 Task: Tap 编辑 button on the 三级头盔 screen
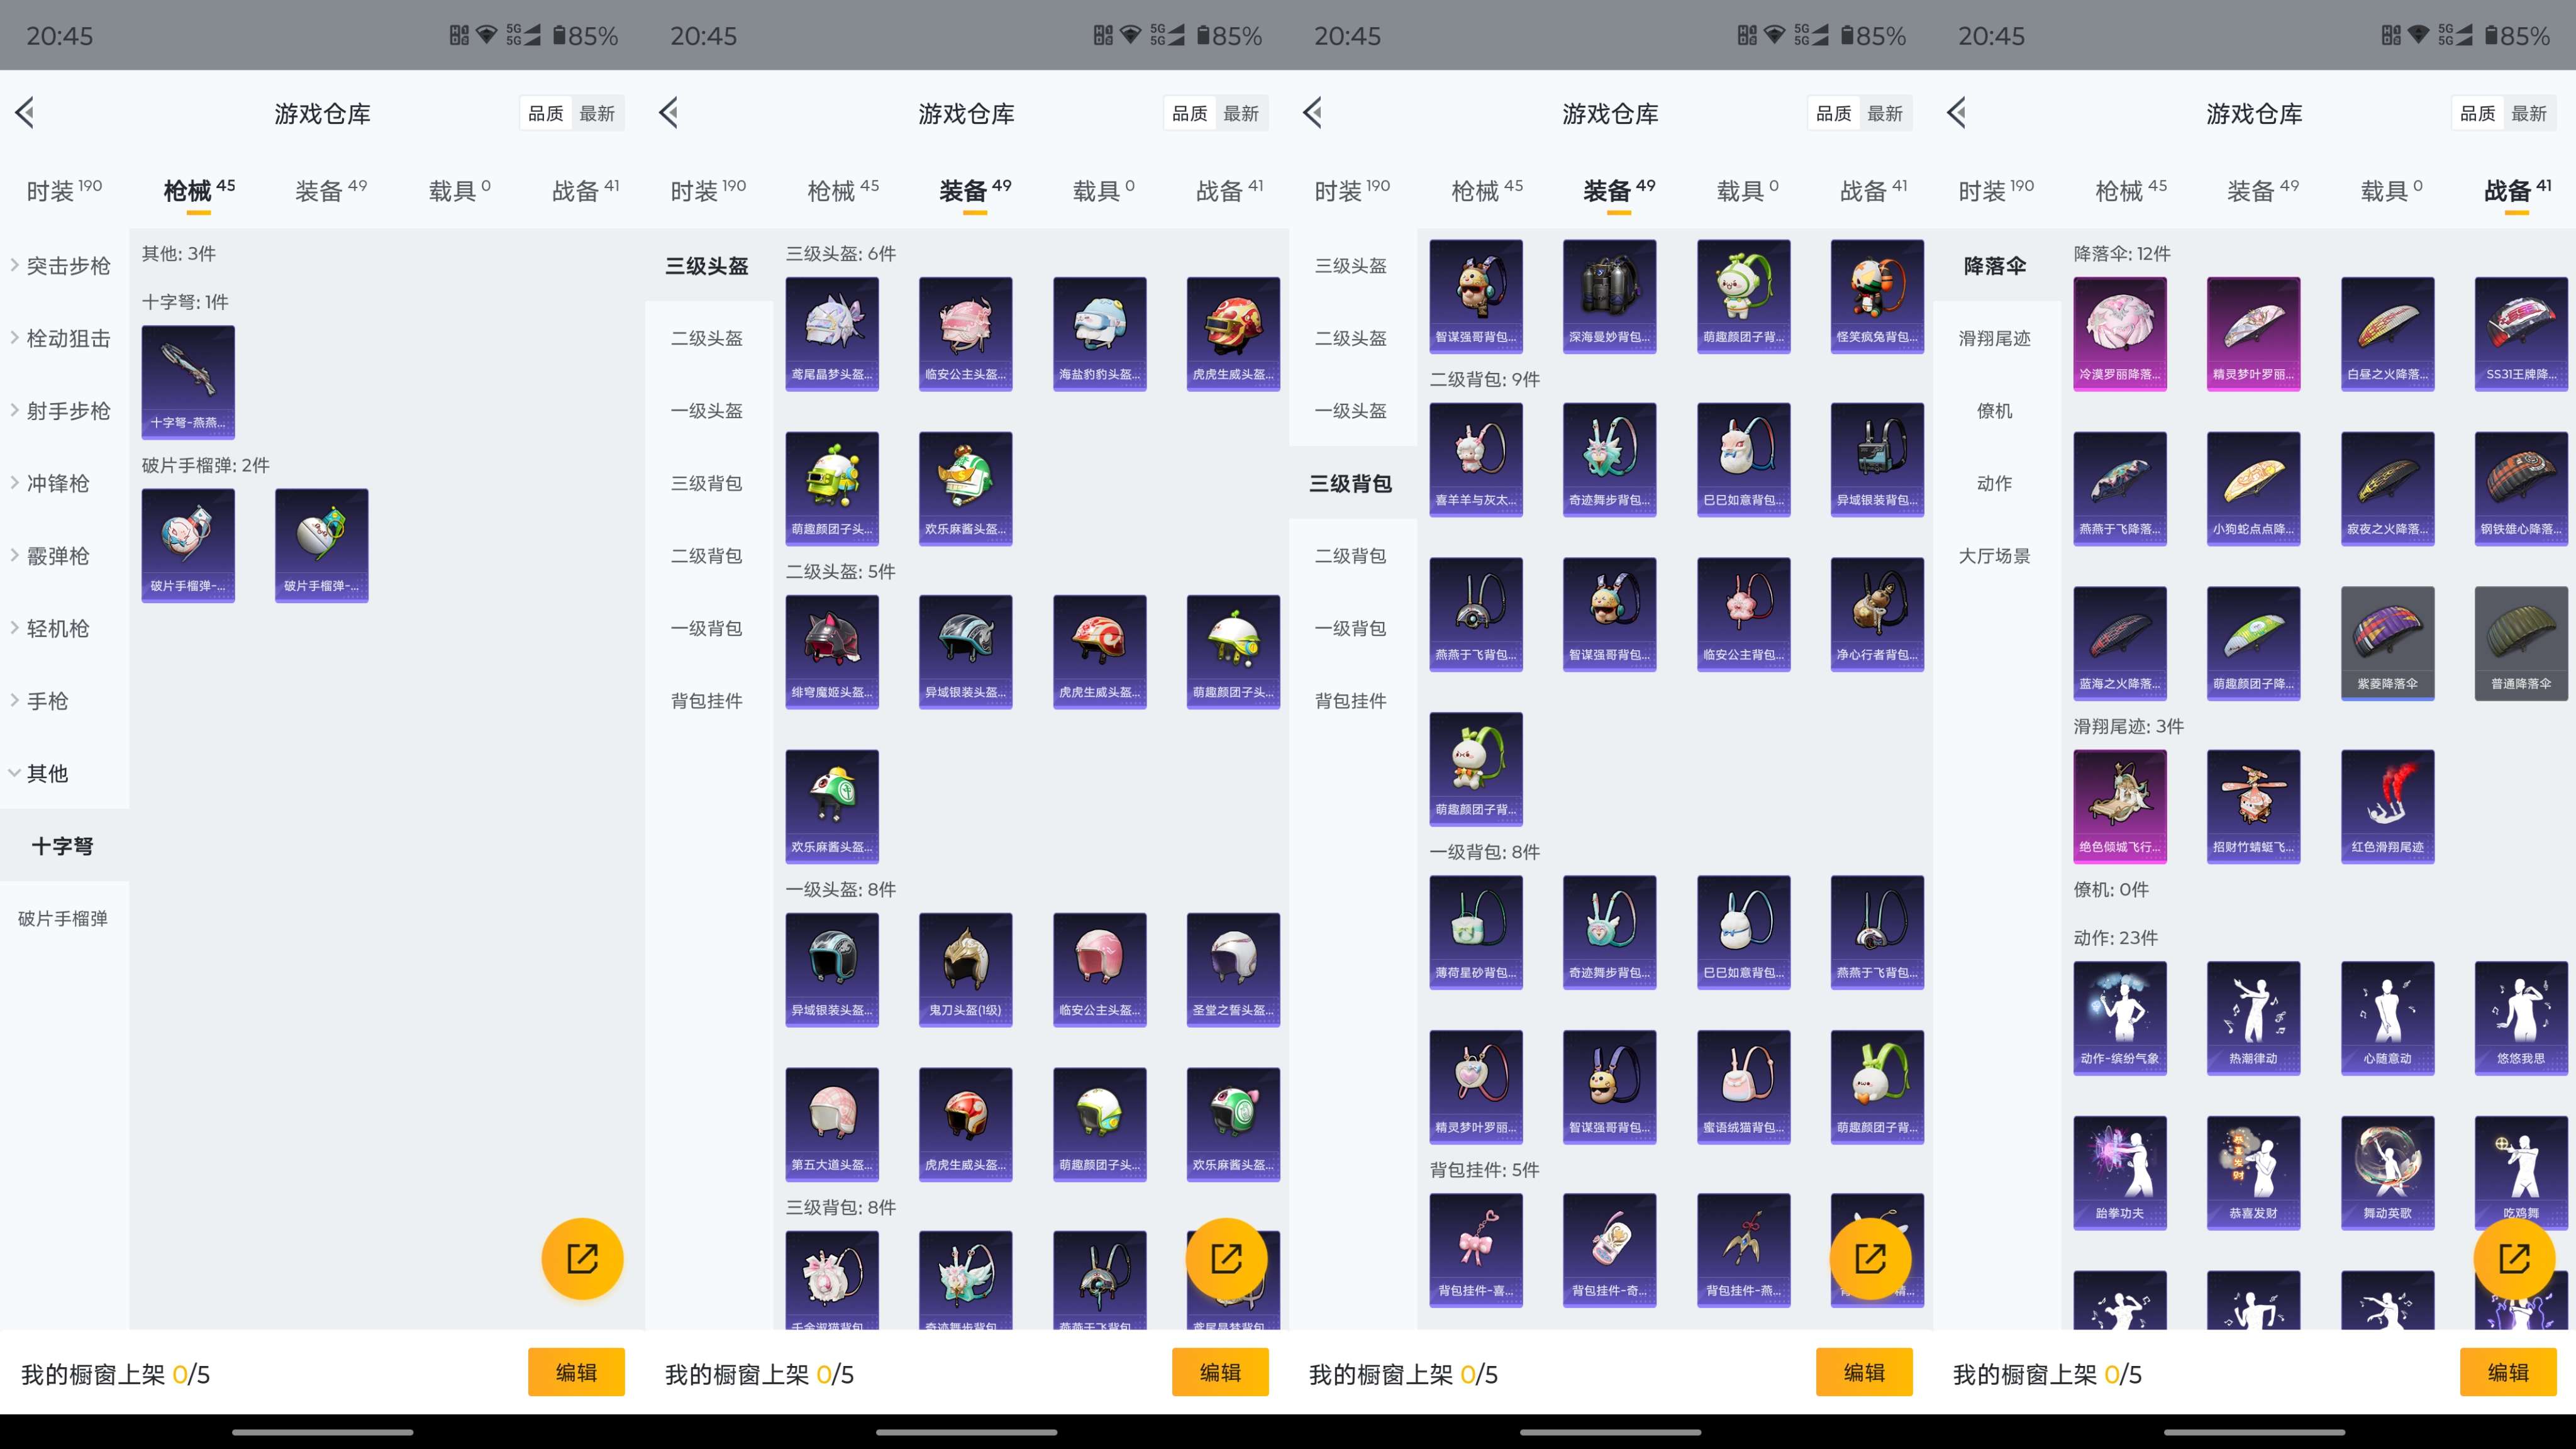pos(1220,1372)
